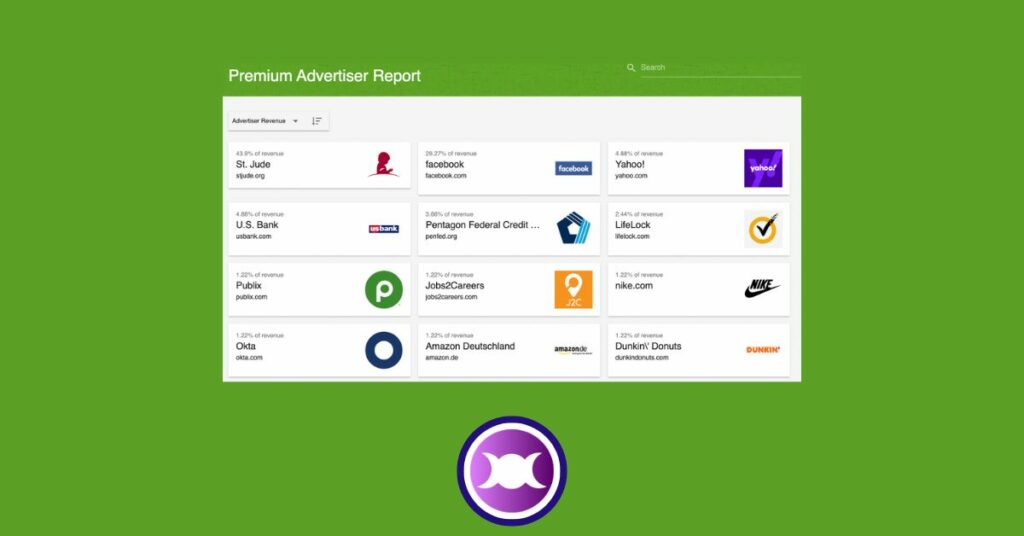Click the St. Jude child logo icon
This screenshot has height=536, width=1024.
[x=383, y=165]
